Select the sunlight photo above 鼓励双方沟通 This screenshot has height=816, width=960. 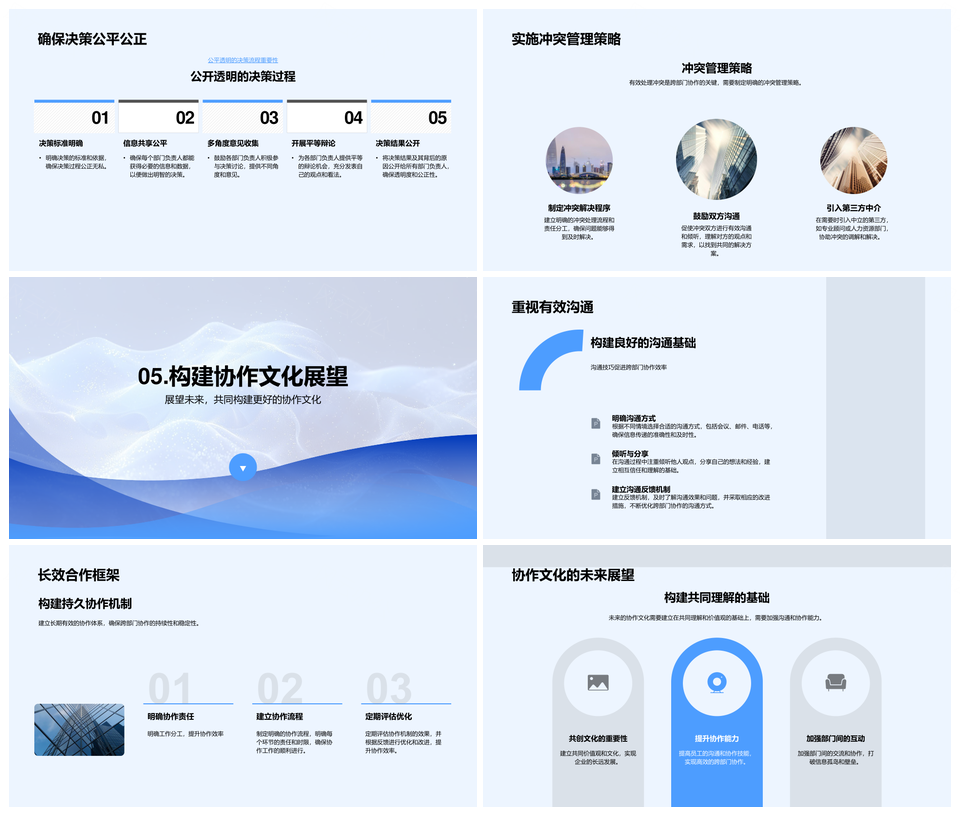click(x=715, y=158)
